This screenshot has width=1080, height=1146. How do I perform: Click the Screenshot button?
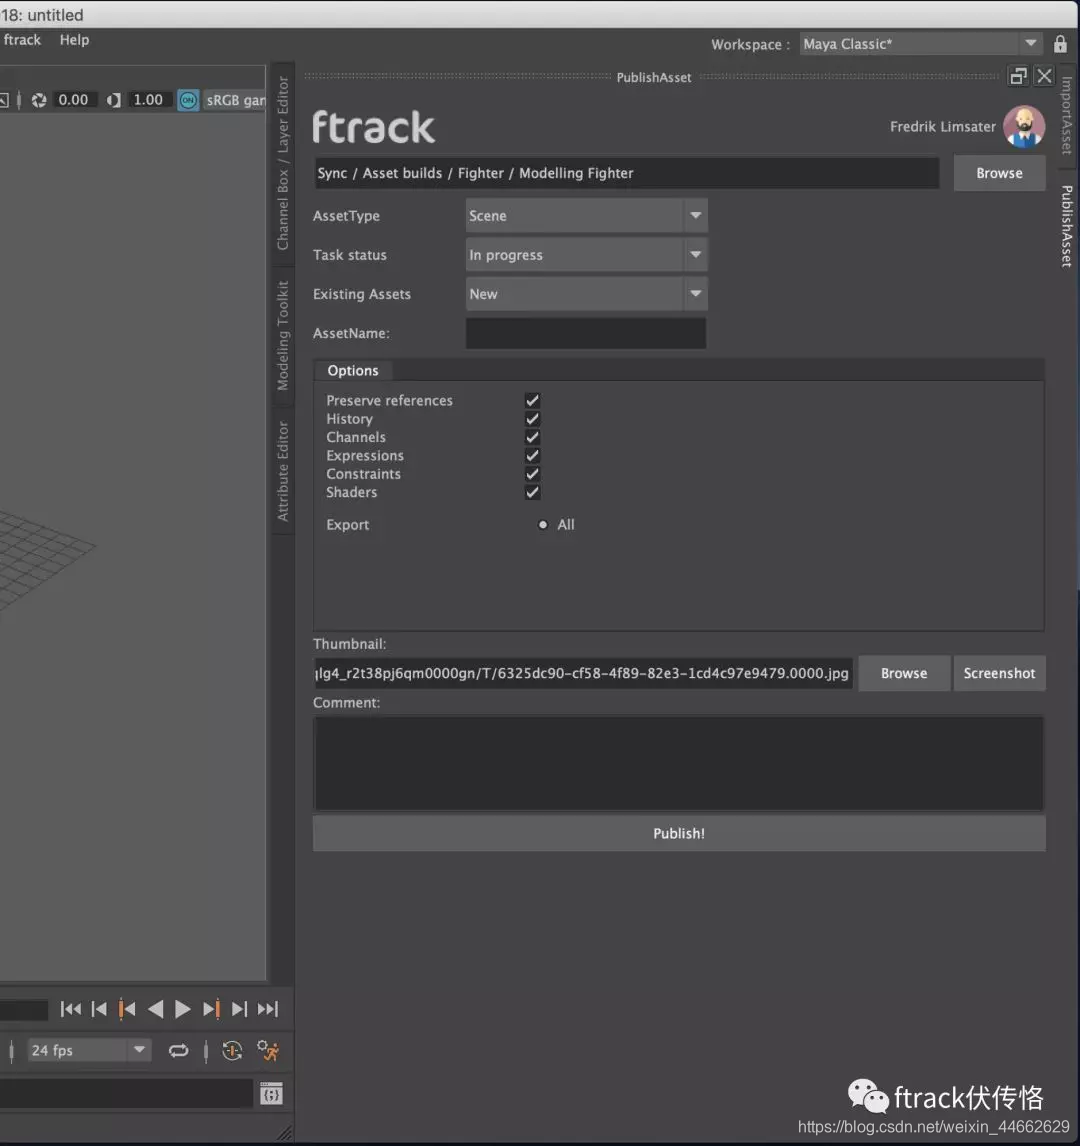click(x=999, y=673)
